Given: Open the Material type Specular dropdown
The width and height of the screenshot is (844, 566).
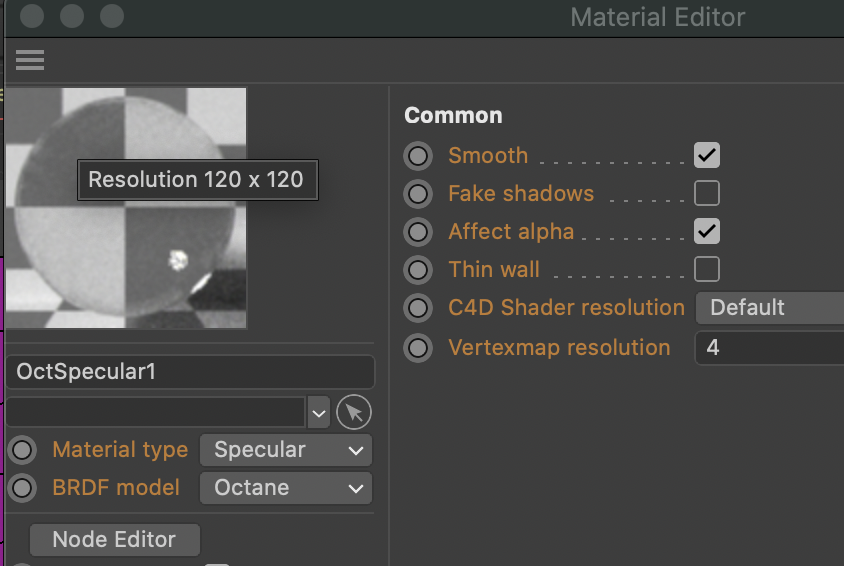Looking at the screenshot, I should tap(286, 450).
